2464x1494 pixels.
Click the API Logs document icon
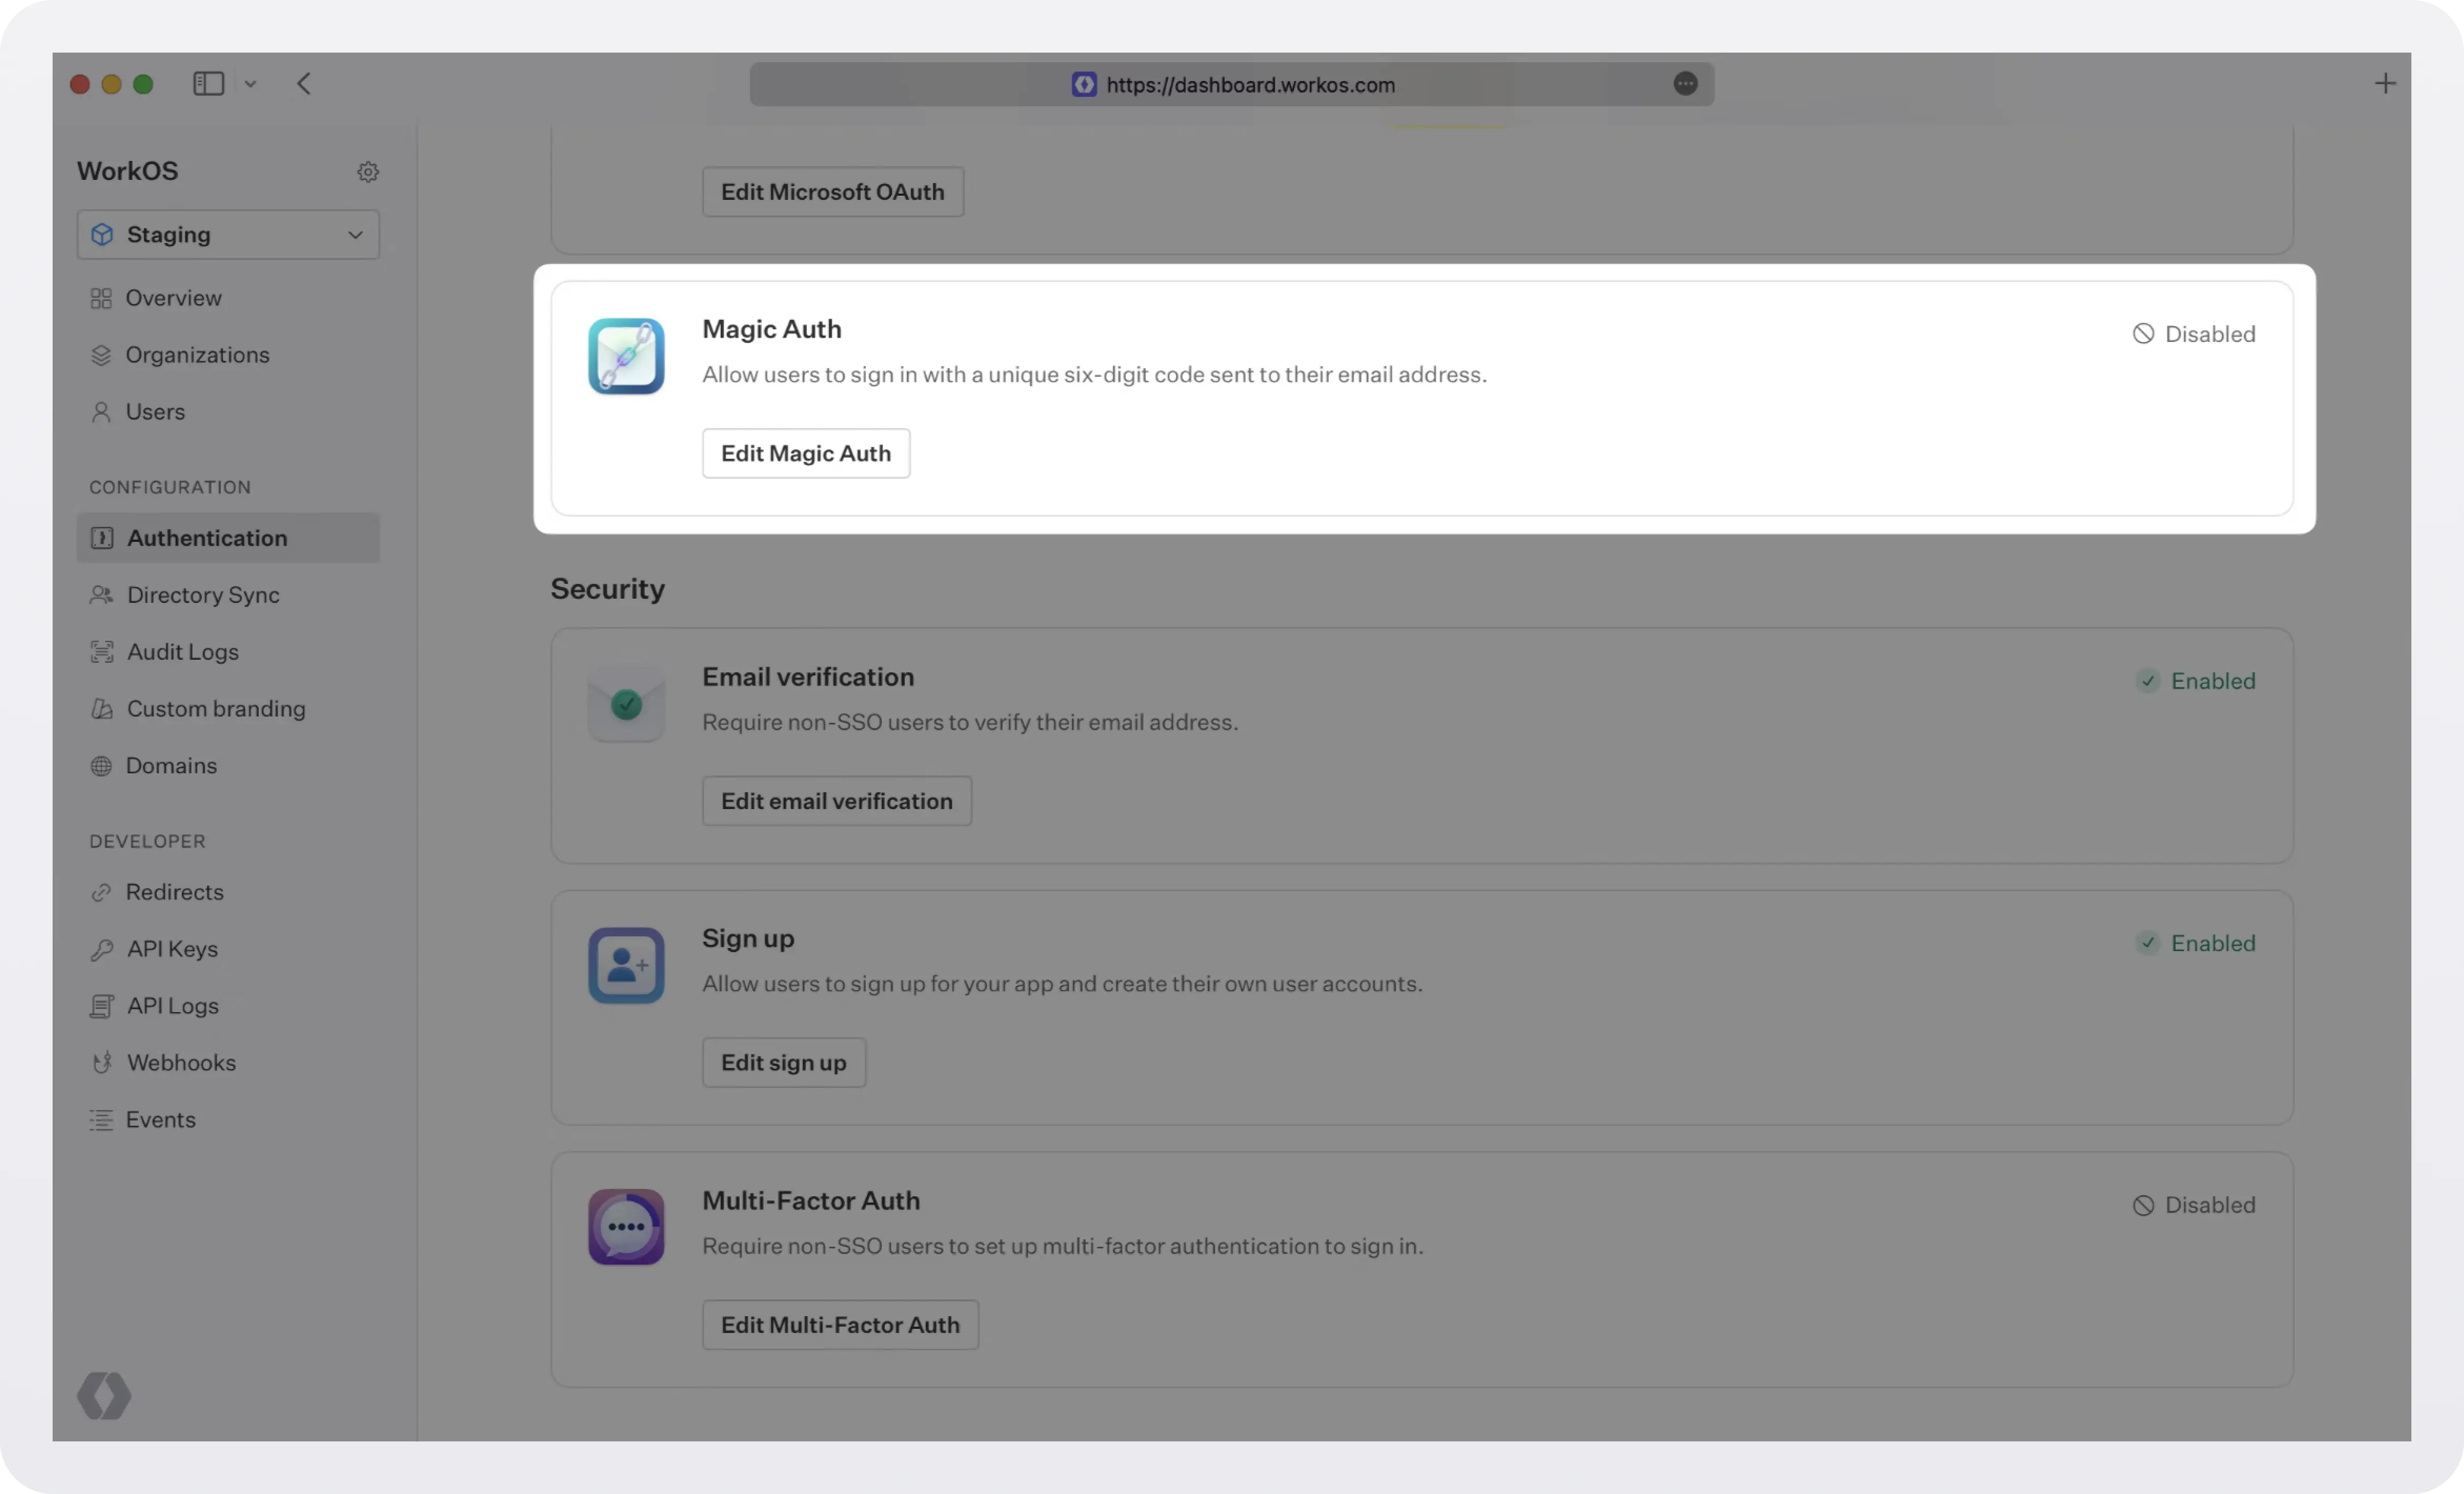(101, 1006)
